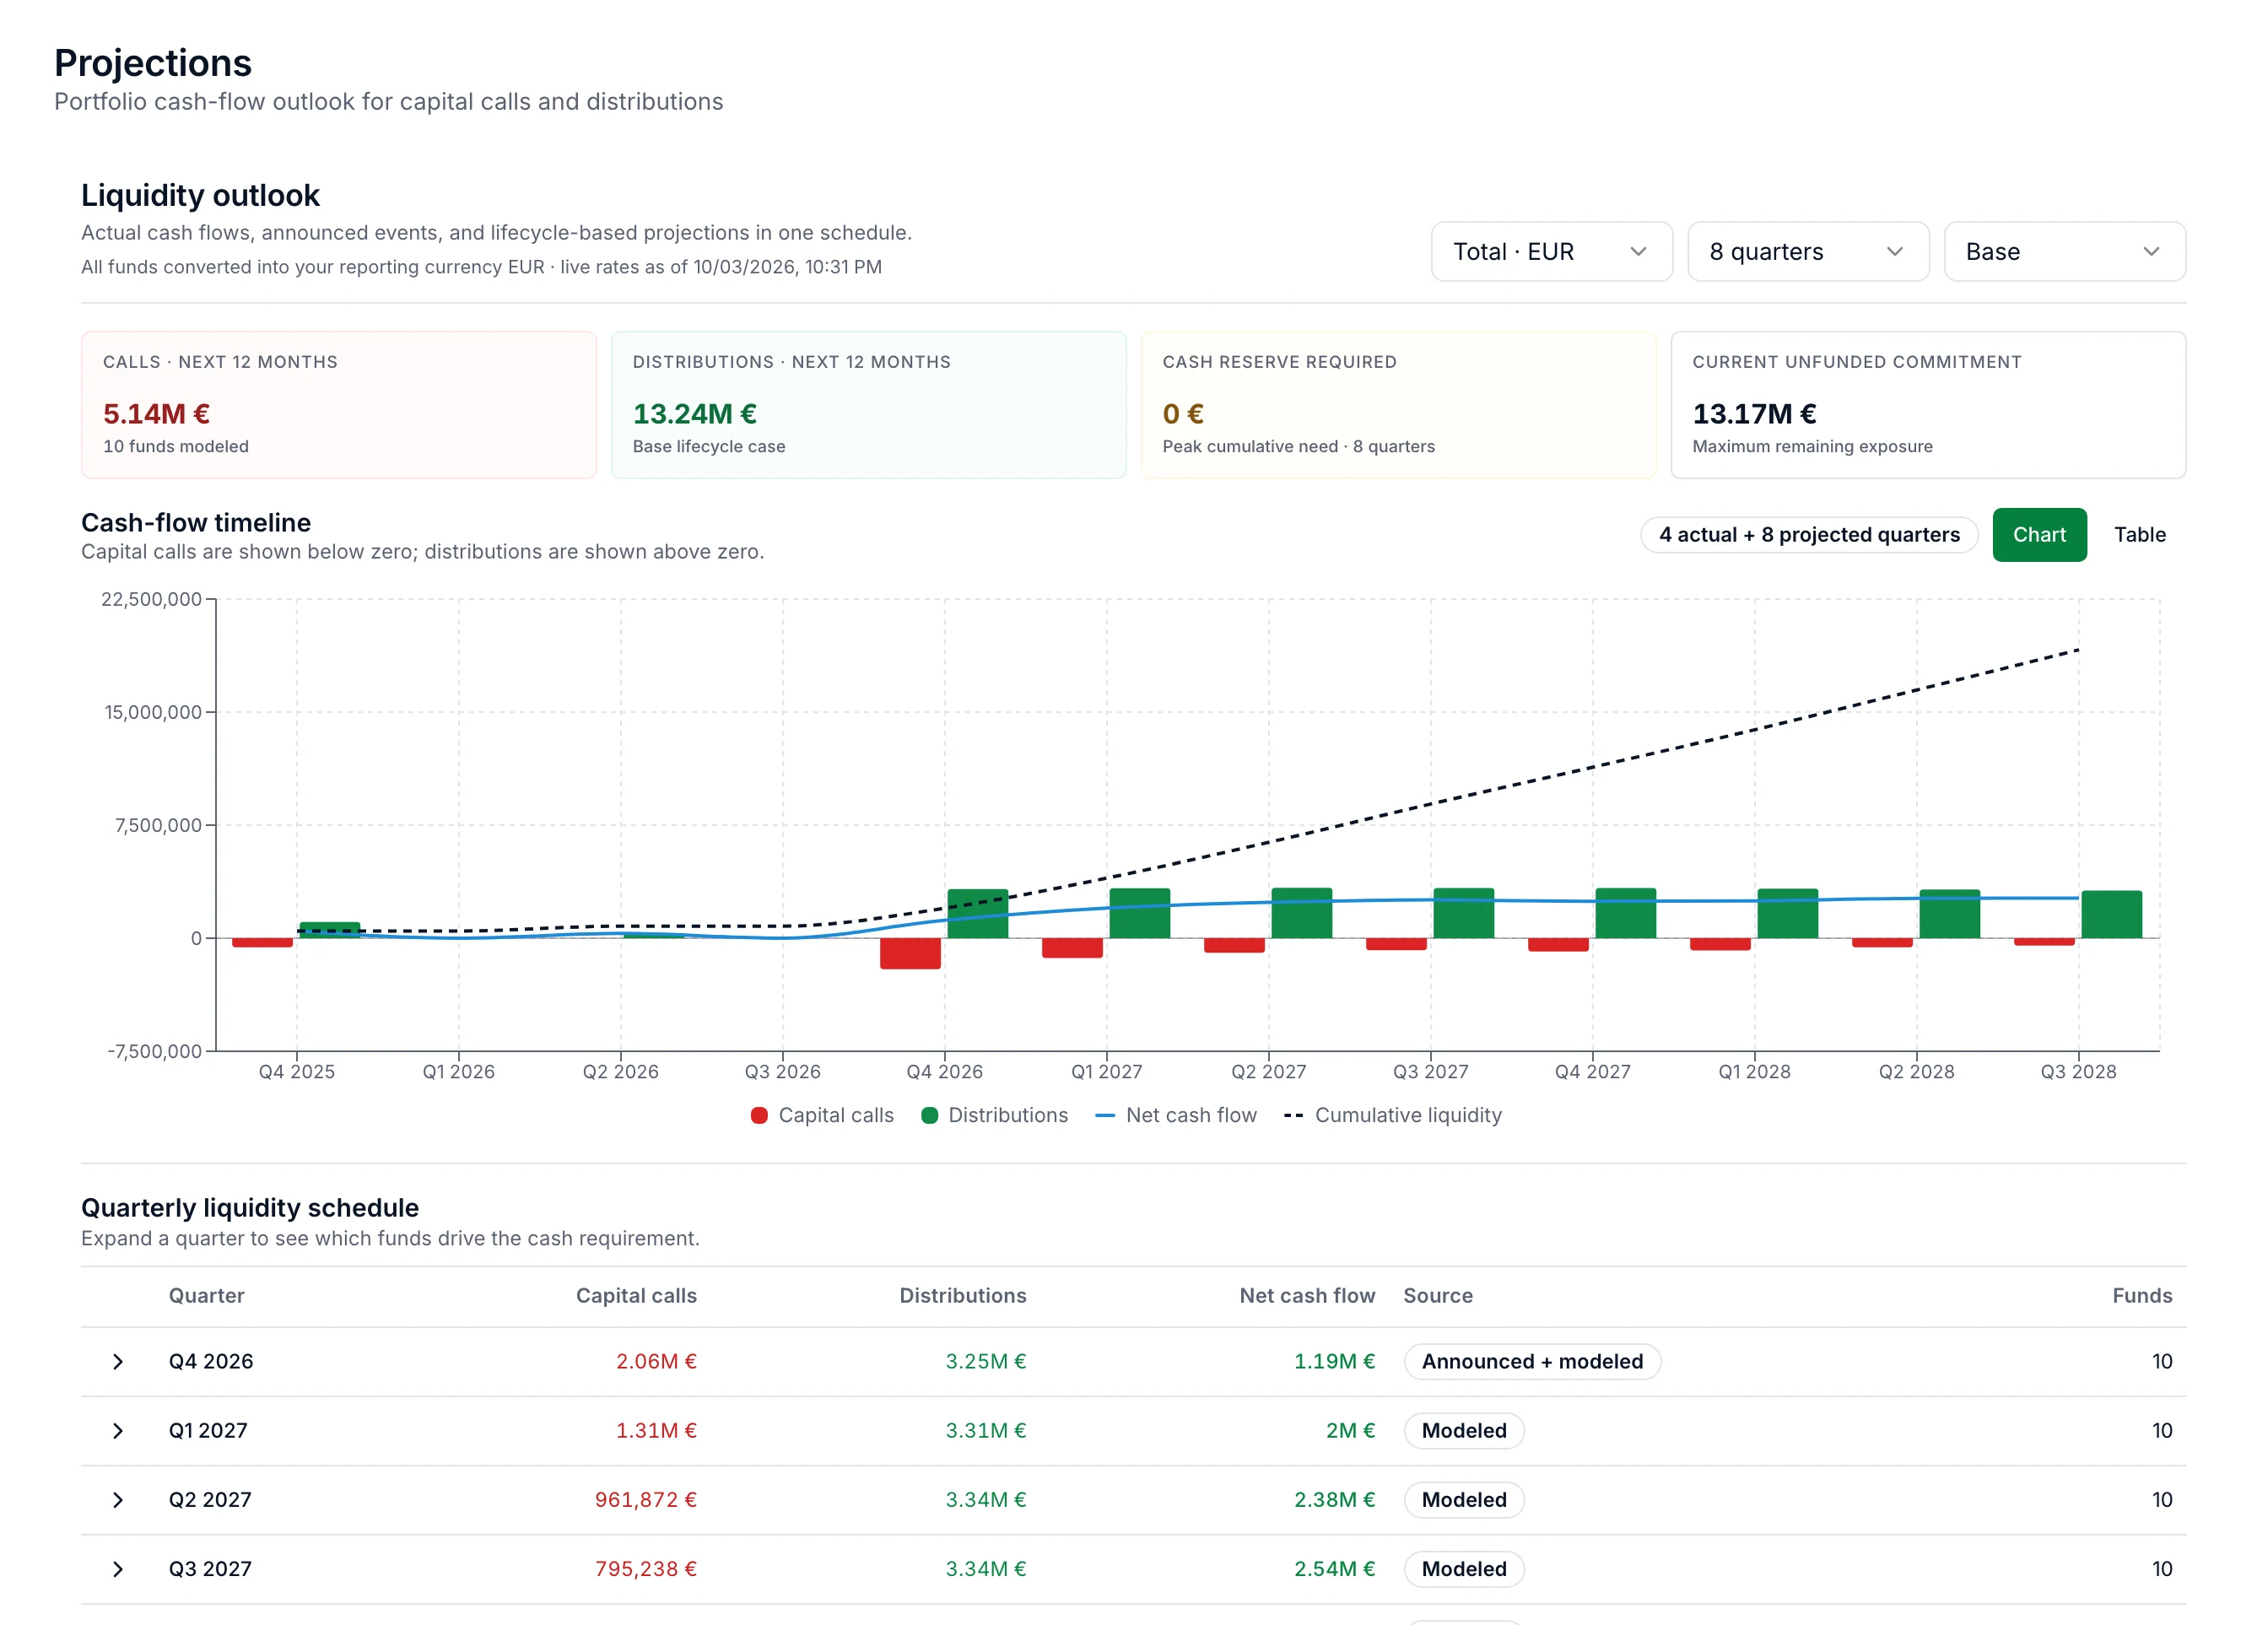Screen dimensions: 2268x1625
Task: Click the Modeled badge in Q3 2027 row
Action: (1464, 1569)
